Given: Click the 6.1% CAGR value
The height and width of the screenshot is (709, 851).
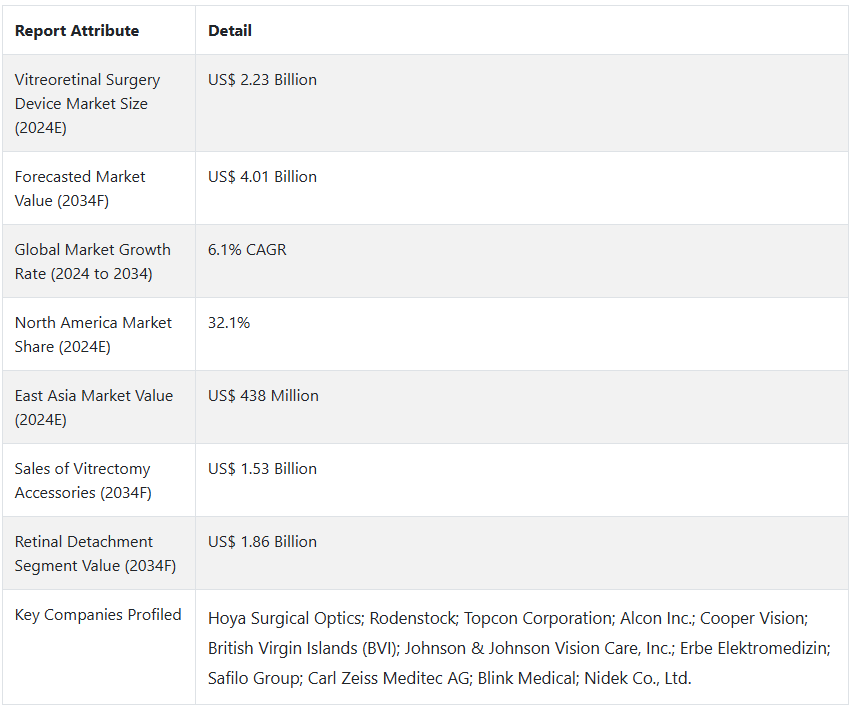Looking at the screenshot, I should click(247, 250).
